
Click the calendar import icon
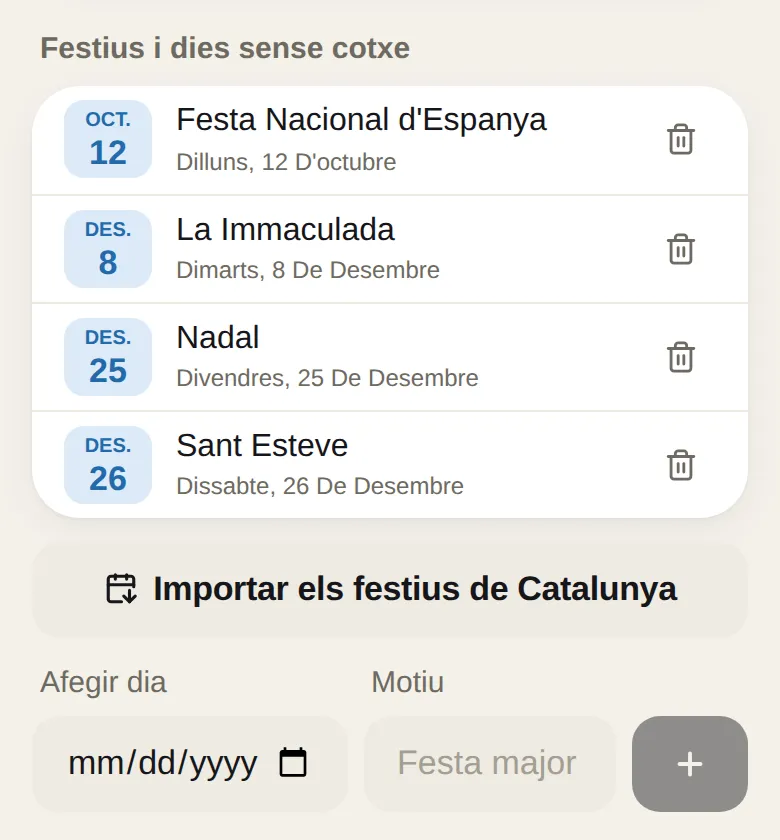tap(121, 589)
